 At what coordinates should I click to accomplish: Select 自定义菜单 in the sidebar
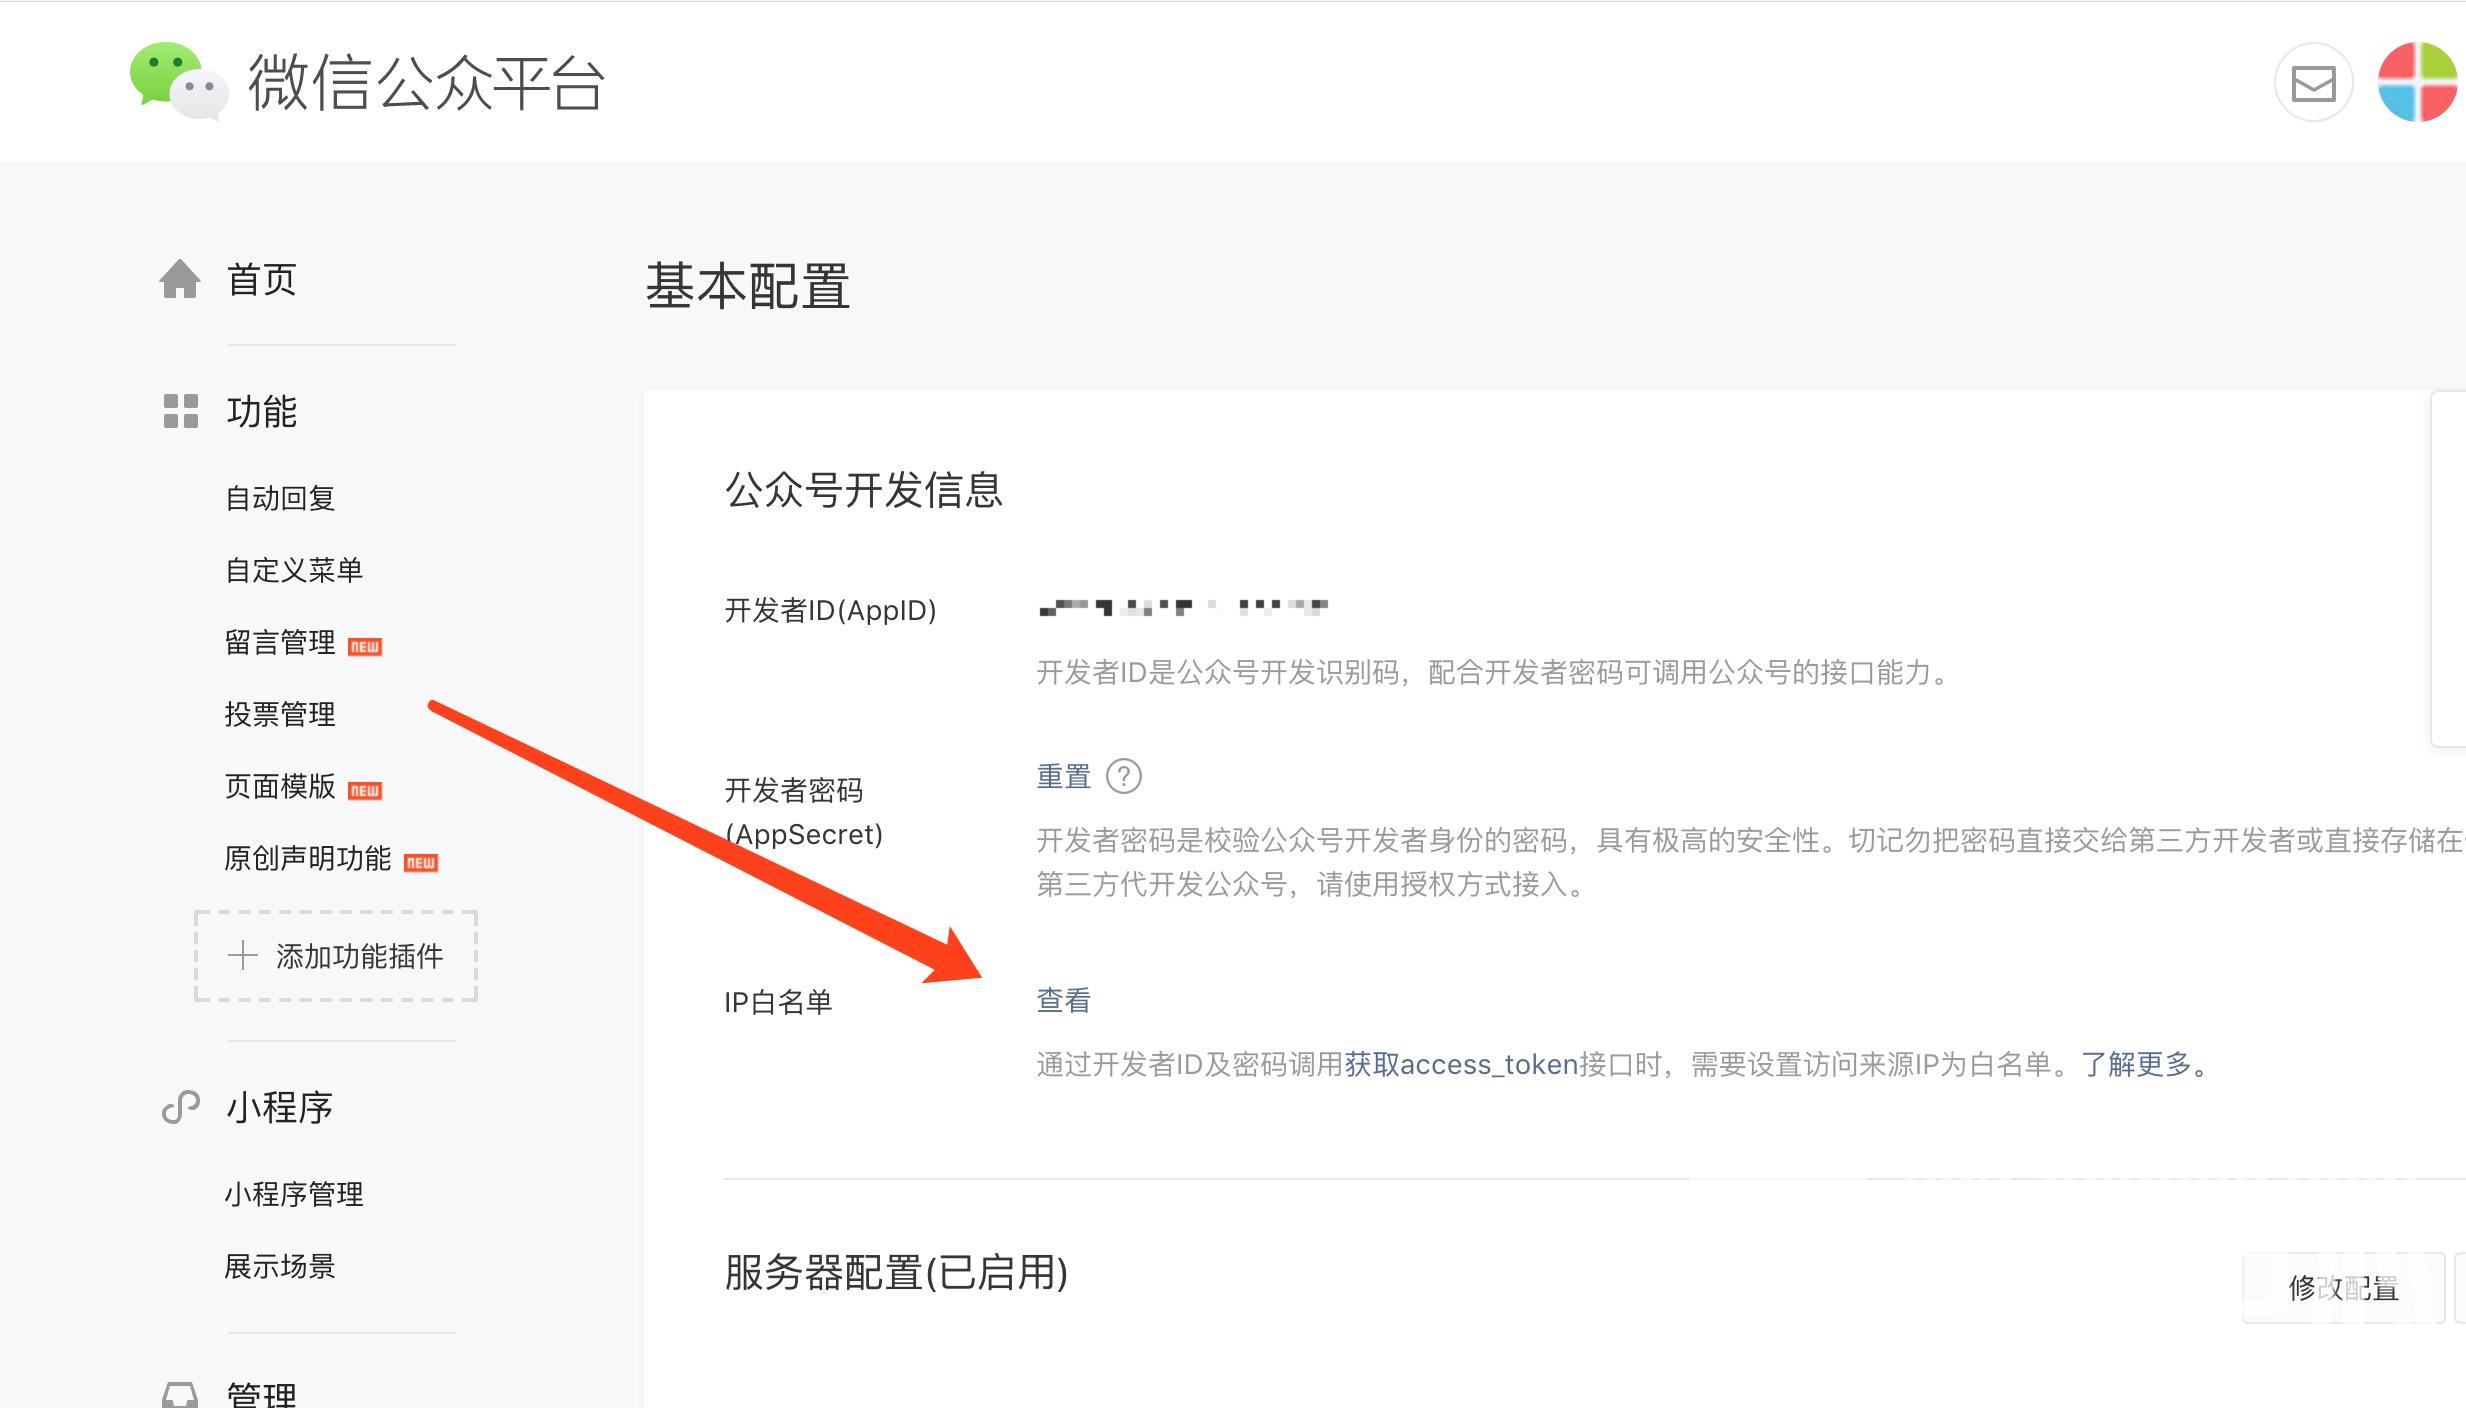(294, 570)
